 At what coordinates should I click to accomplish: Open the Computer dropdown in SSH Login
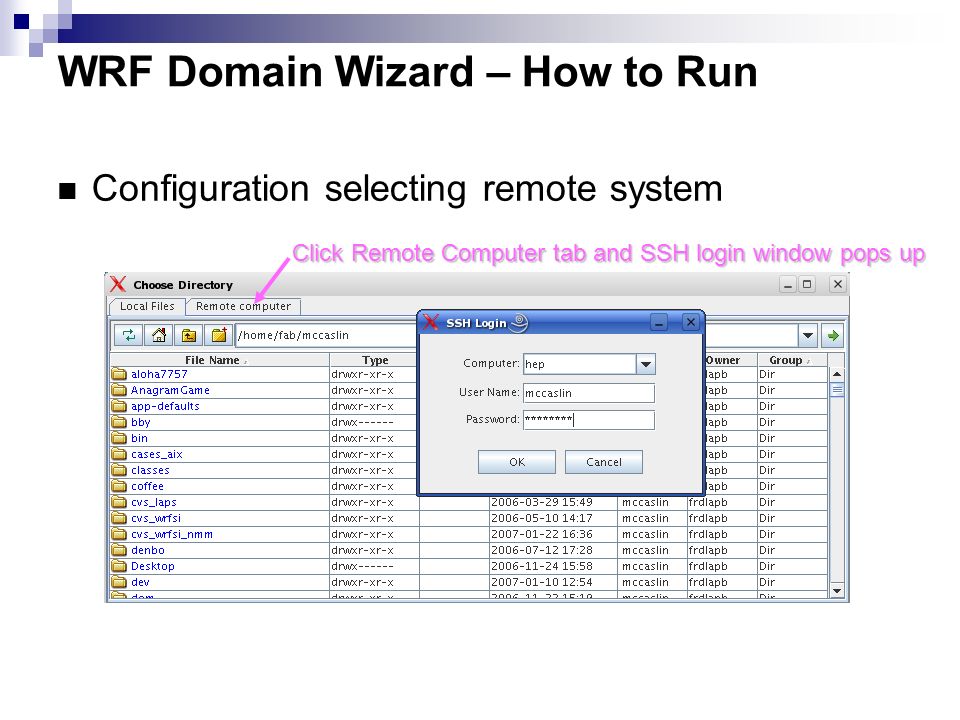click(x=645, y=364)
